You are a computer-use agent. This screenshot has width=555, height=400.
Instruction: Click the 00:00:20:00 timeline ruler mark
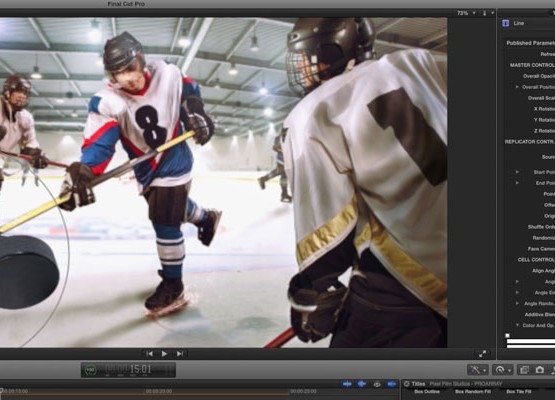point(159,391)
